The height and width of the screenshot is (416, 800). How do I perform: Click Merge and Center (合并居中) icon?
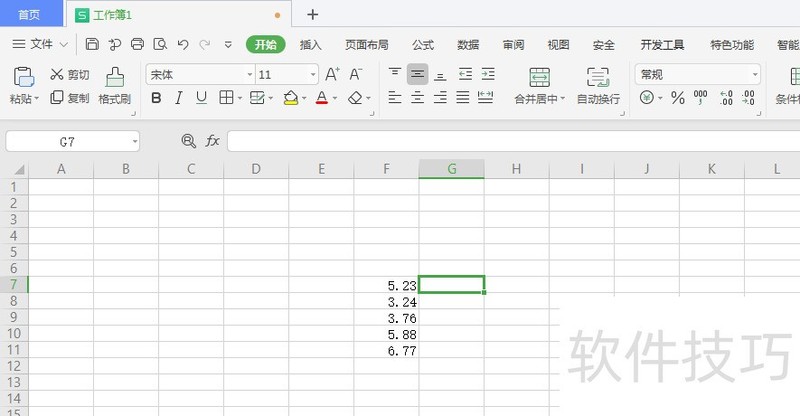(x=539, y=77)
